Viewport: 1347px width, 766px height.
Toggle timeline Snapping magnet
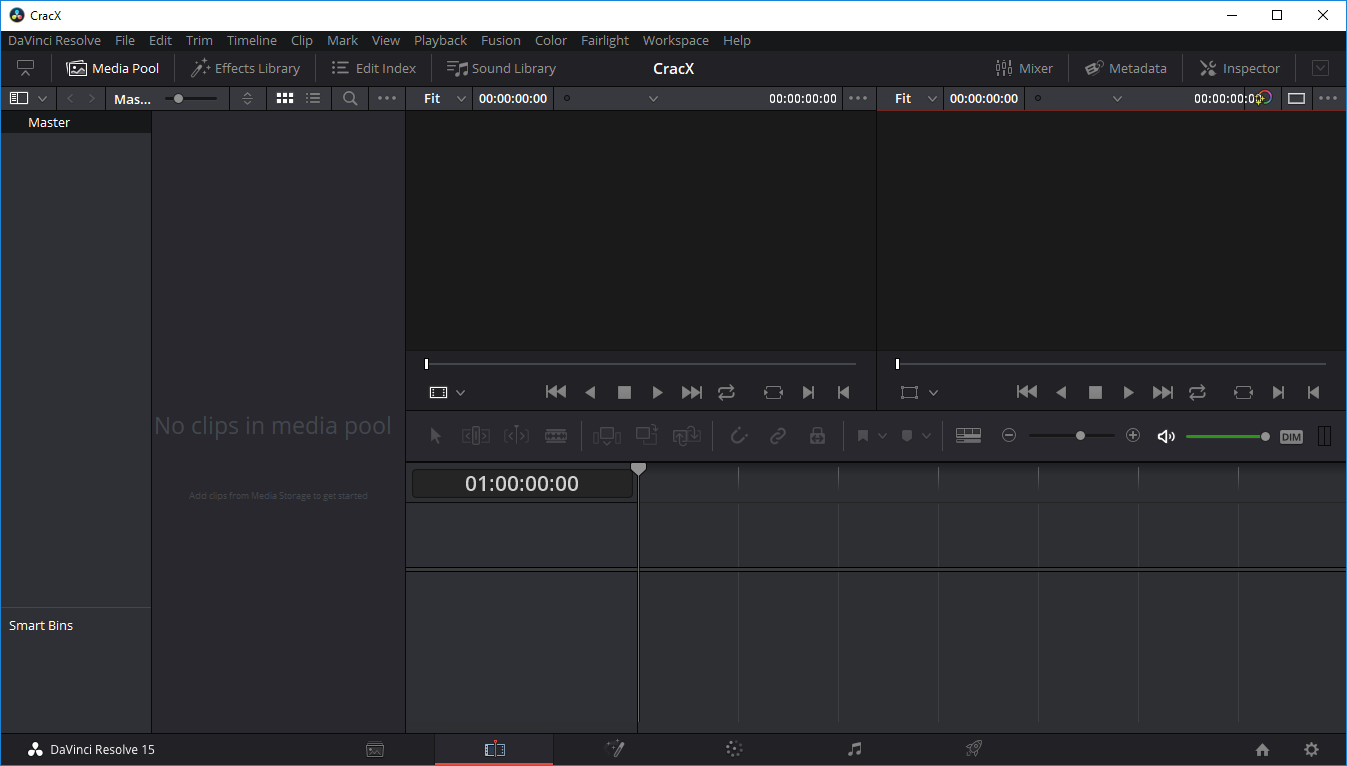pyautogui.click(x=738, y=436)
